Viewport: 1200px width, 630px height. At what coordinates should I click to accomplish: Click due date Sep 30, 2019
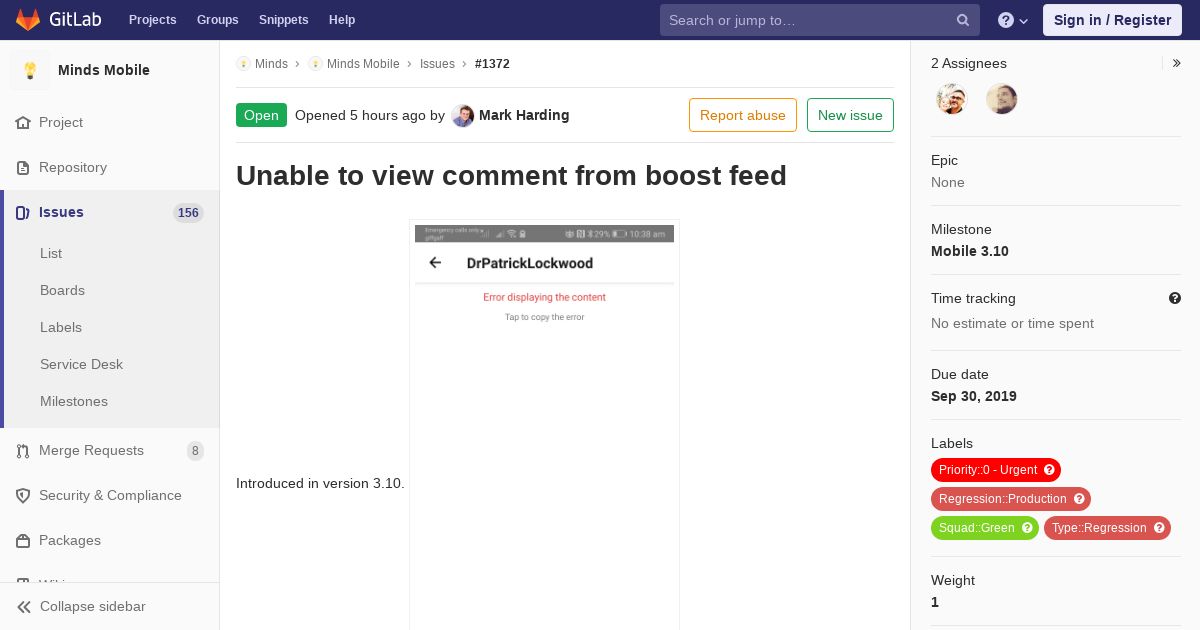[974, 396]
